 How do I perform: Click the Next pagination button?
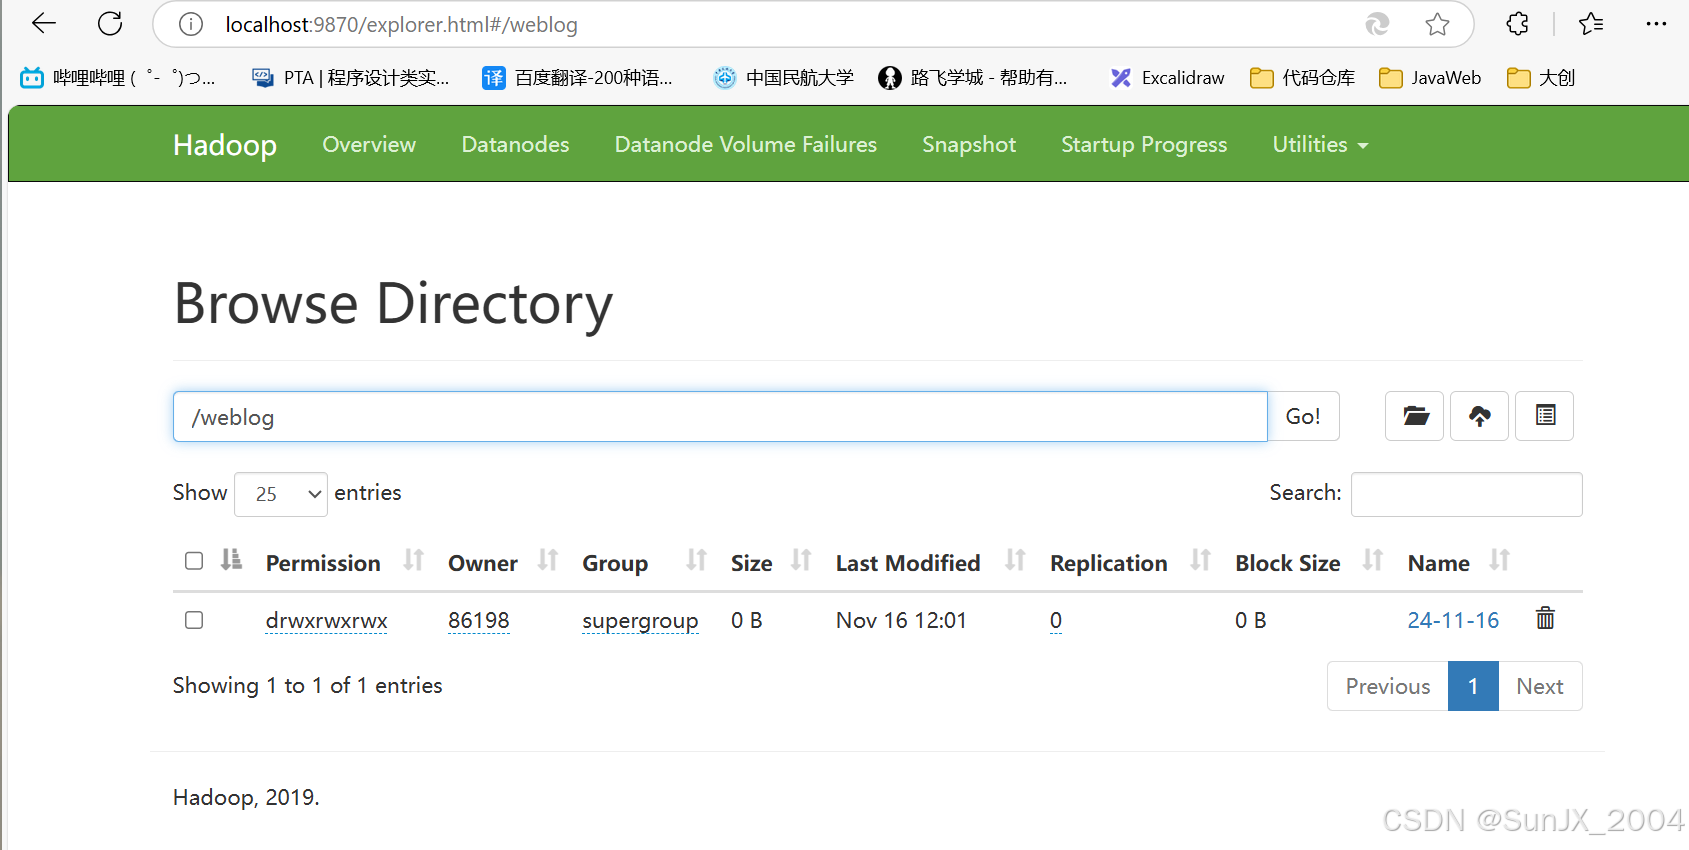click(x=1540, y=686)
